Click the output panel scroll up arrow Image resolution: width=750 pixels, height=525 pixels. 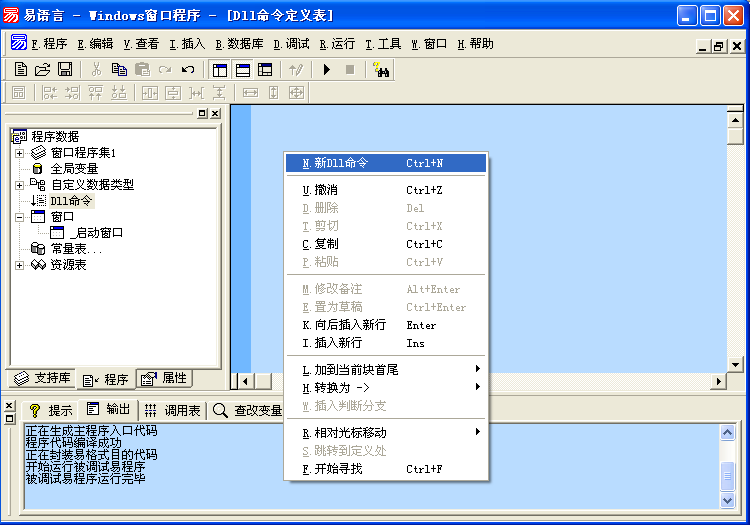pyautogui.click(x=728, y=433)
